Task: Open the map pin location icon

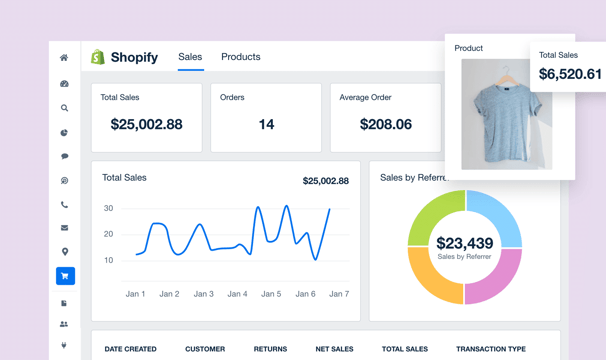Action: click(65, 252)
